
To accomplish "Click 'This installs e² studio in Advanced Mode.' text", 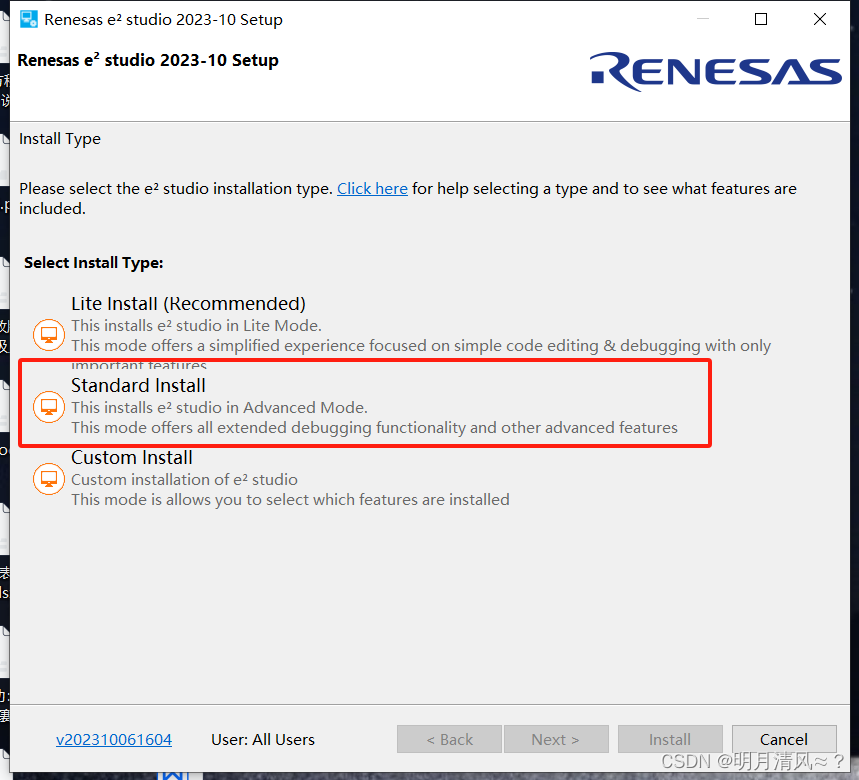I will [219, 408].
